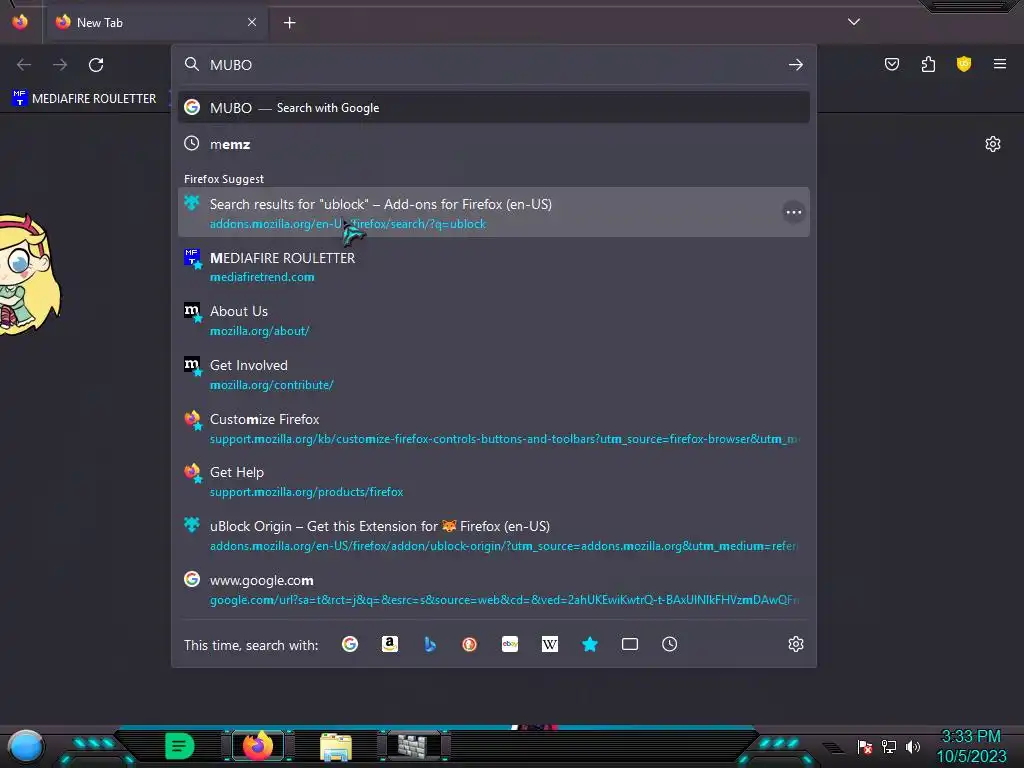Click the Star Butterfly character image
The height and width of the screenshot is (768, 1024).
pyautogui.click(x=29, y=275)
